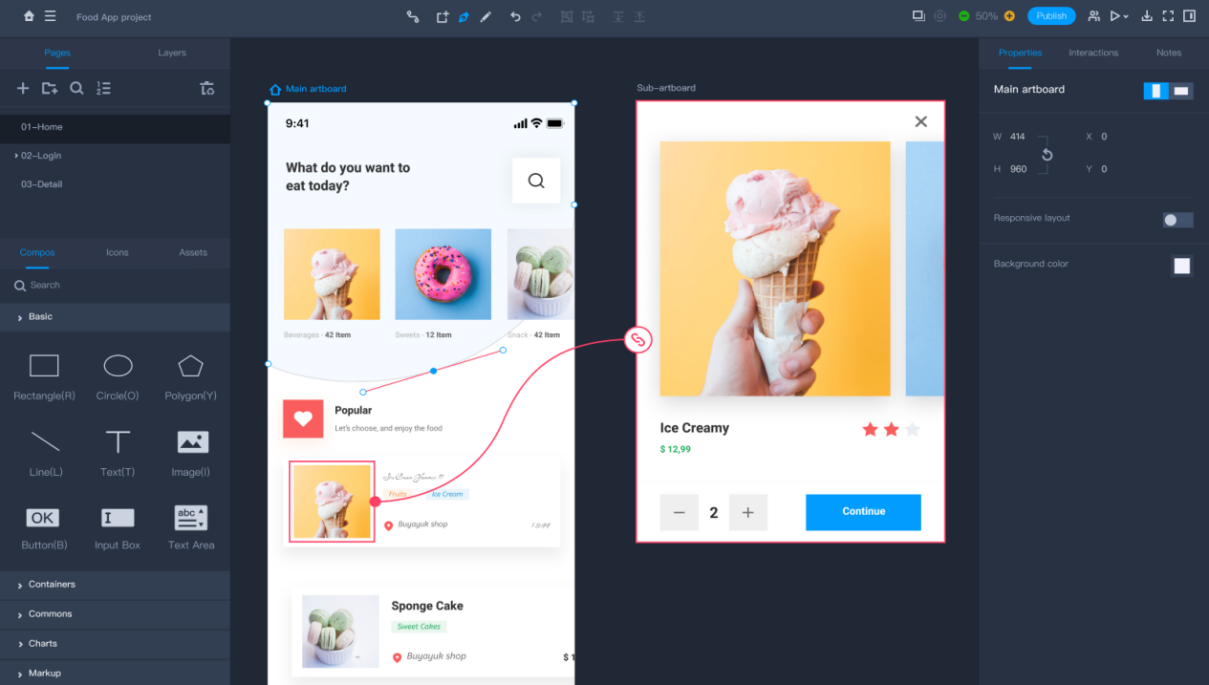Switch to the Layers tab
The width and height of the screenshot is (1209, 685).
pos(172,52)
